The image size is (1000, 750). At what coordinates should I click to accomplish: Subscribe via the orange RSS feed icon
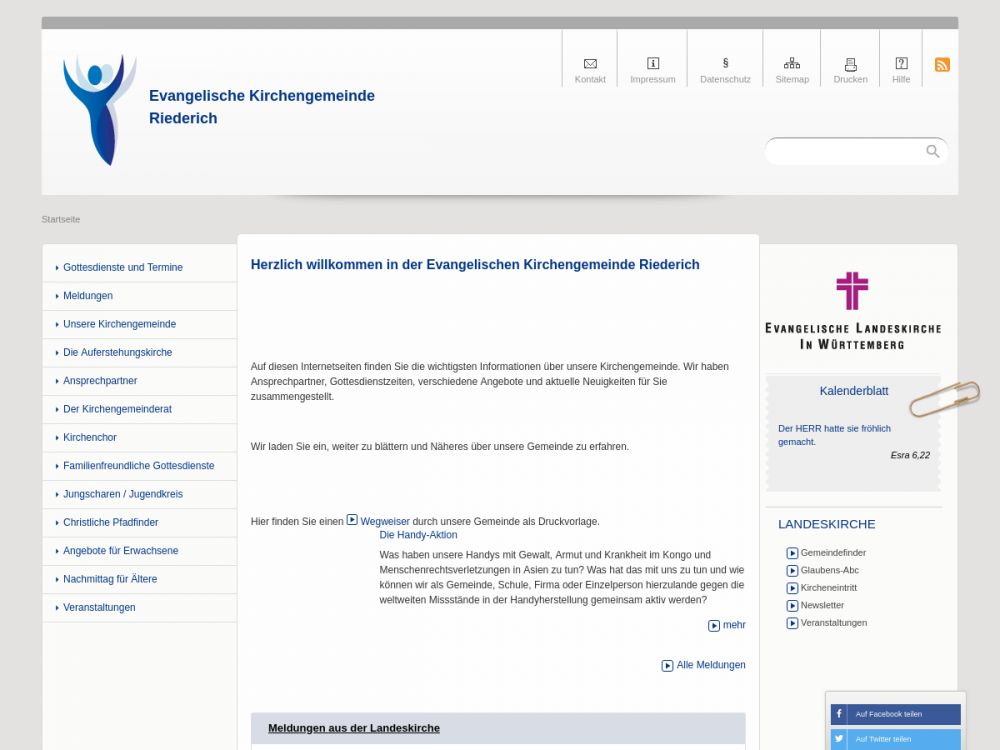click(x=942, y=65)
